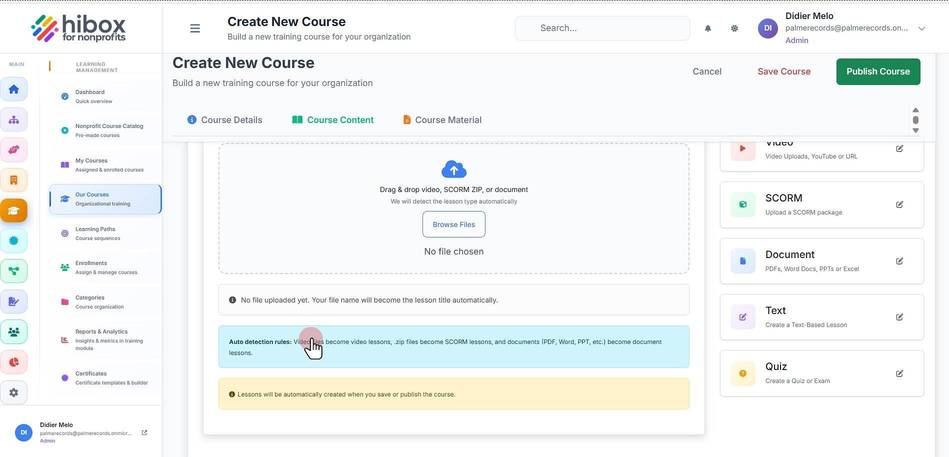Screen dimensions: 949x457
Task: Click the notification bell icon
Action: pos(708,28)
